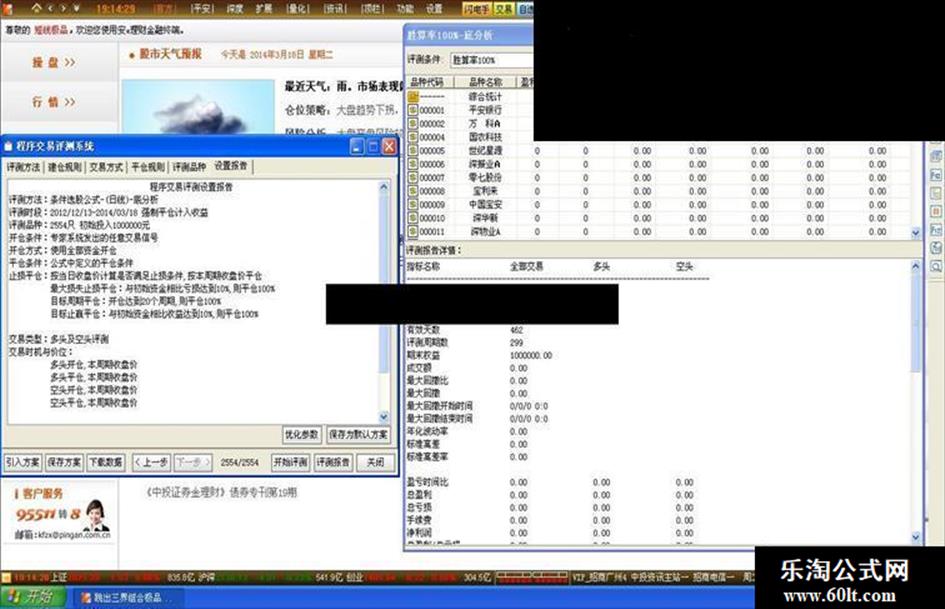Click the stock icon beside code 000006

pos(413,164)
